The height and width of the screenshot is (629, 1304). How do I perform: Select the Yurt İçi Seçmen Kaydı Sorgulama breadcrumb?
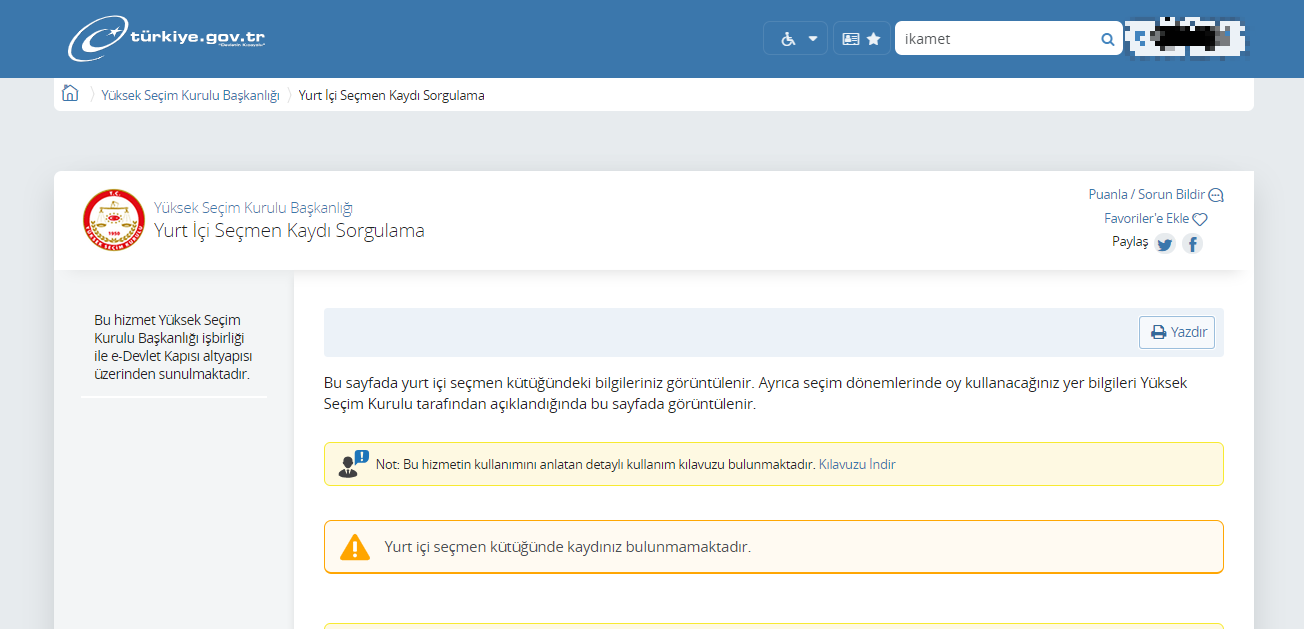click(x=391, y=95)
